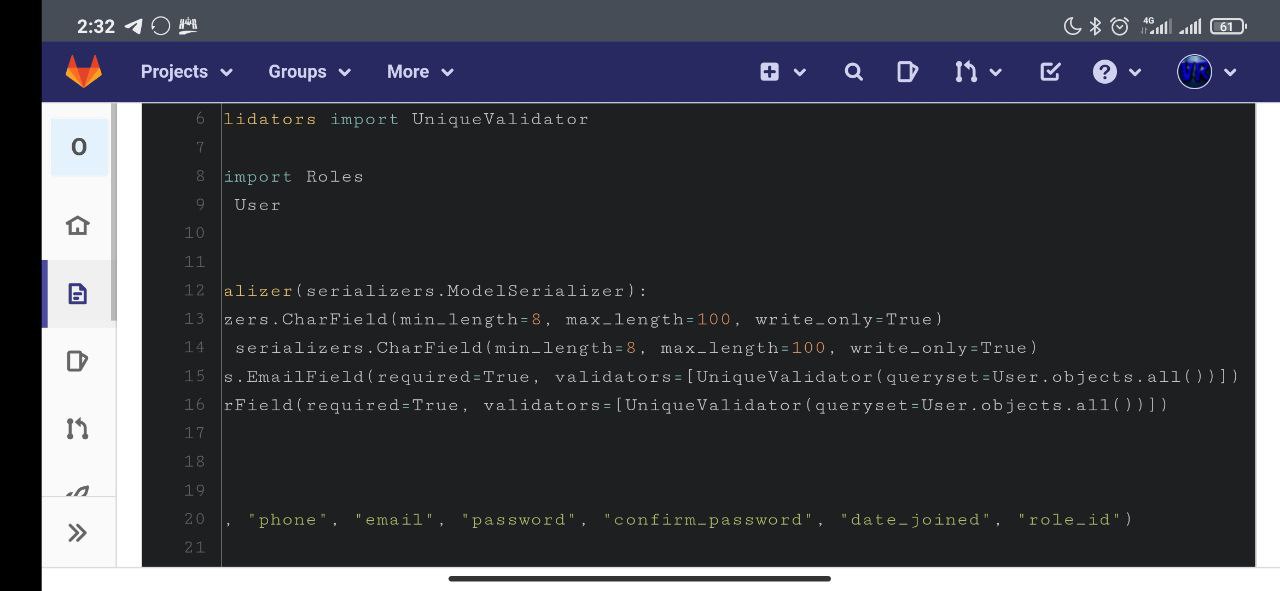Click line number 6
The height and width of the screenshot is (591, 1280).
200,119
